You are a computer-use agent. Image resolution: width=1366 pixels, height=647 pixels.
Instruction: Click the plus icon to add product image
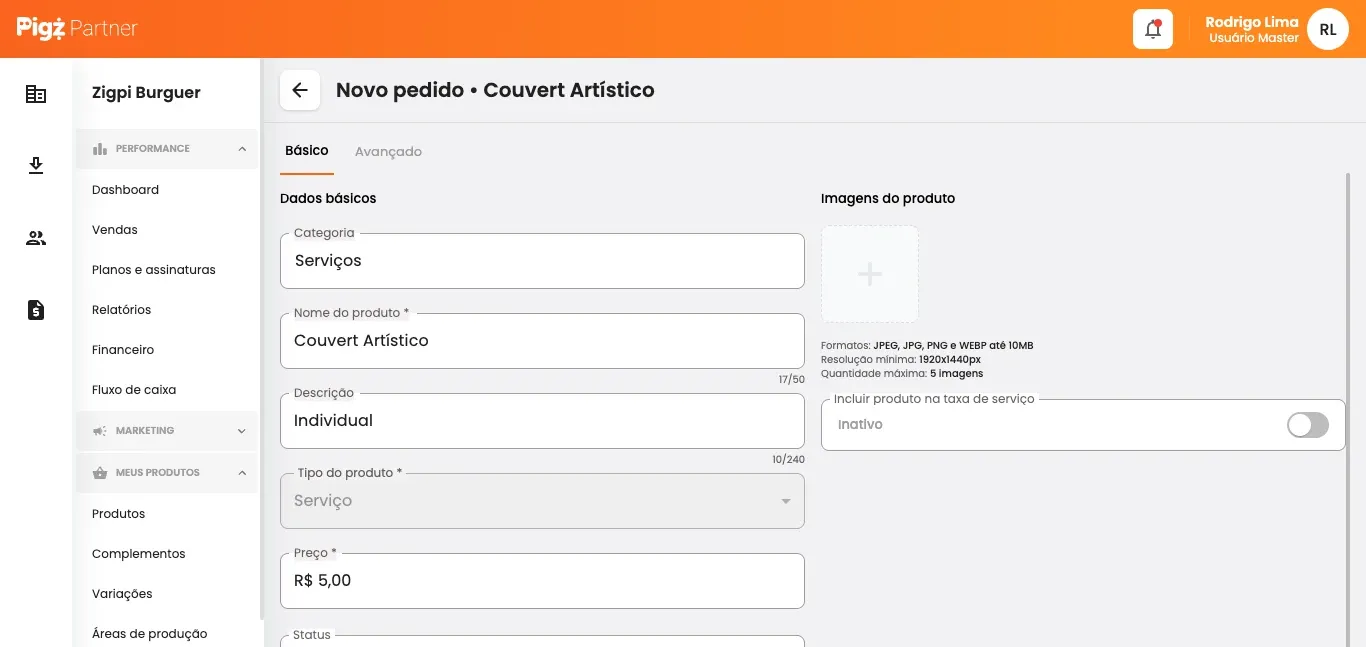[x=869, y=273]
